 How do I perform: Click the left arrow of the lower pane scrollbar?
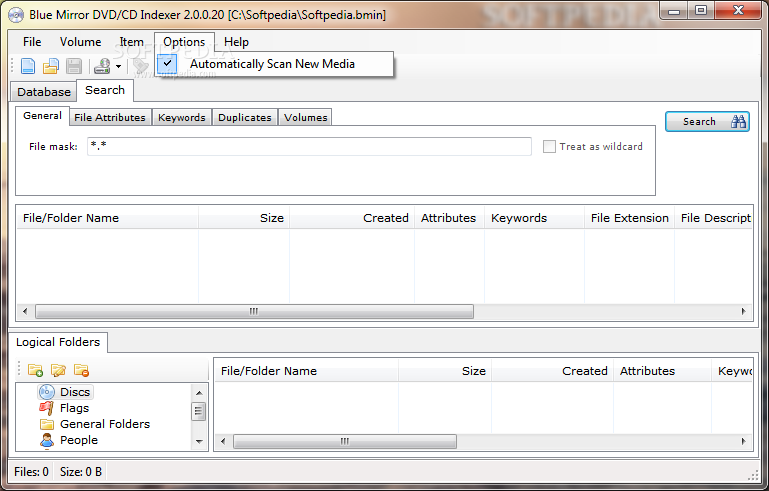click(223, 441)
